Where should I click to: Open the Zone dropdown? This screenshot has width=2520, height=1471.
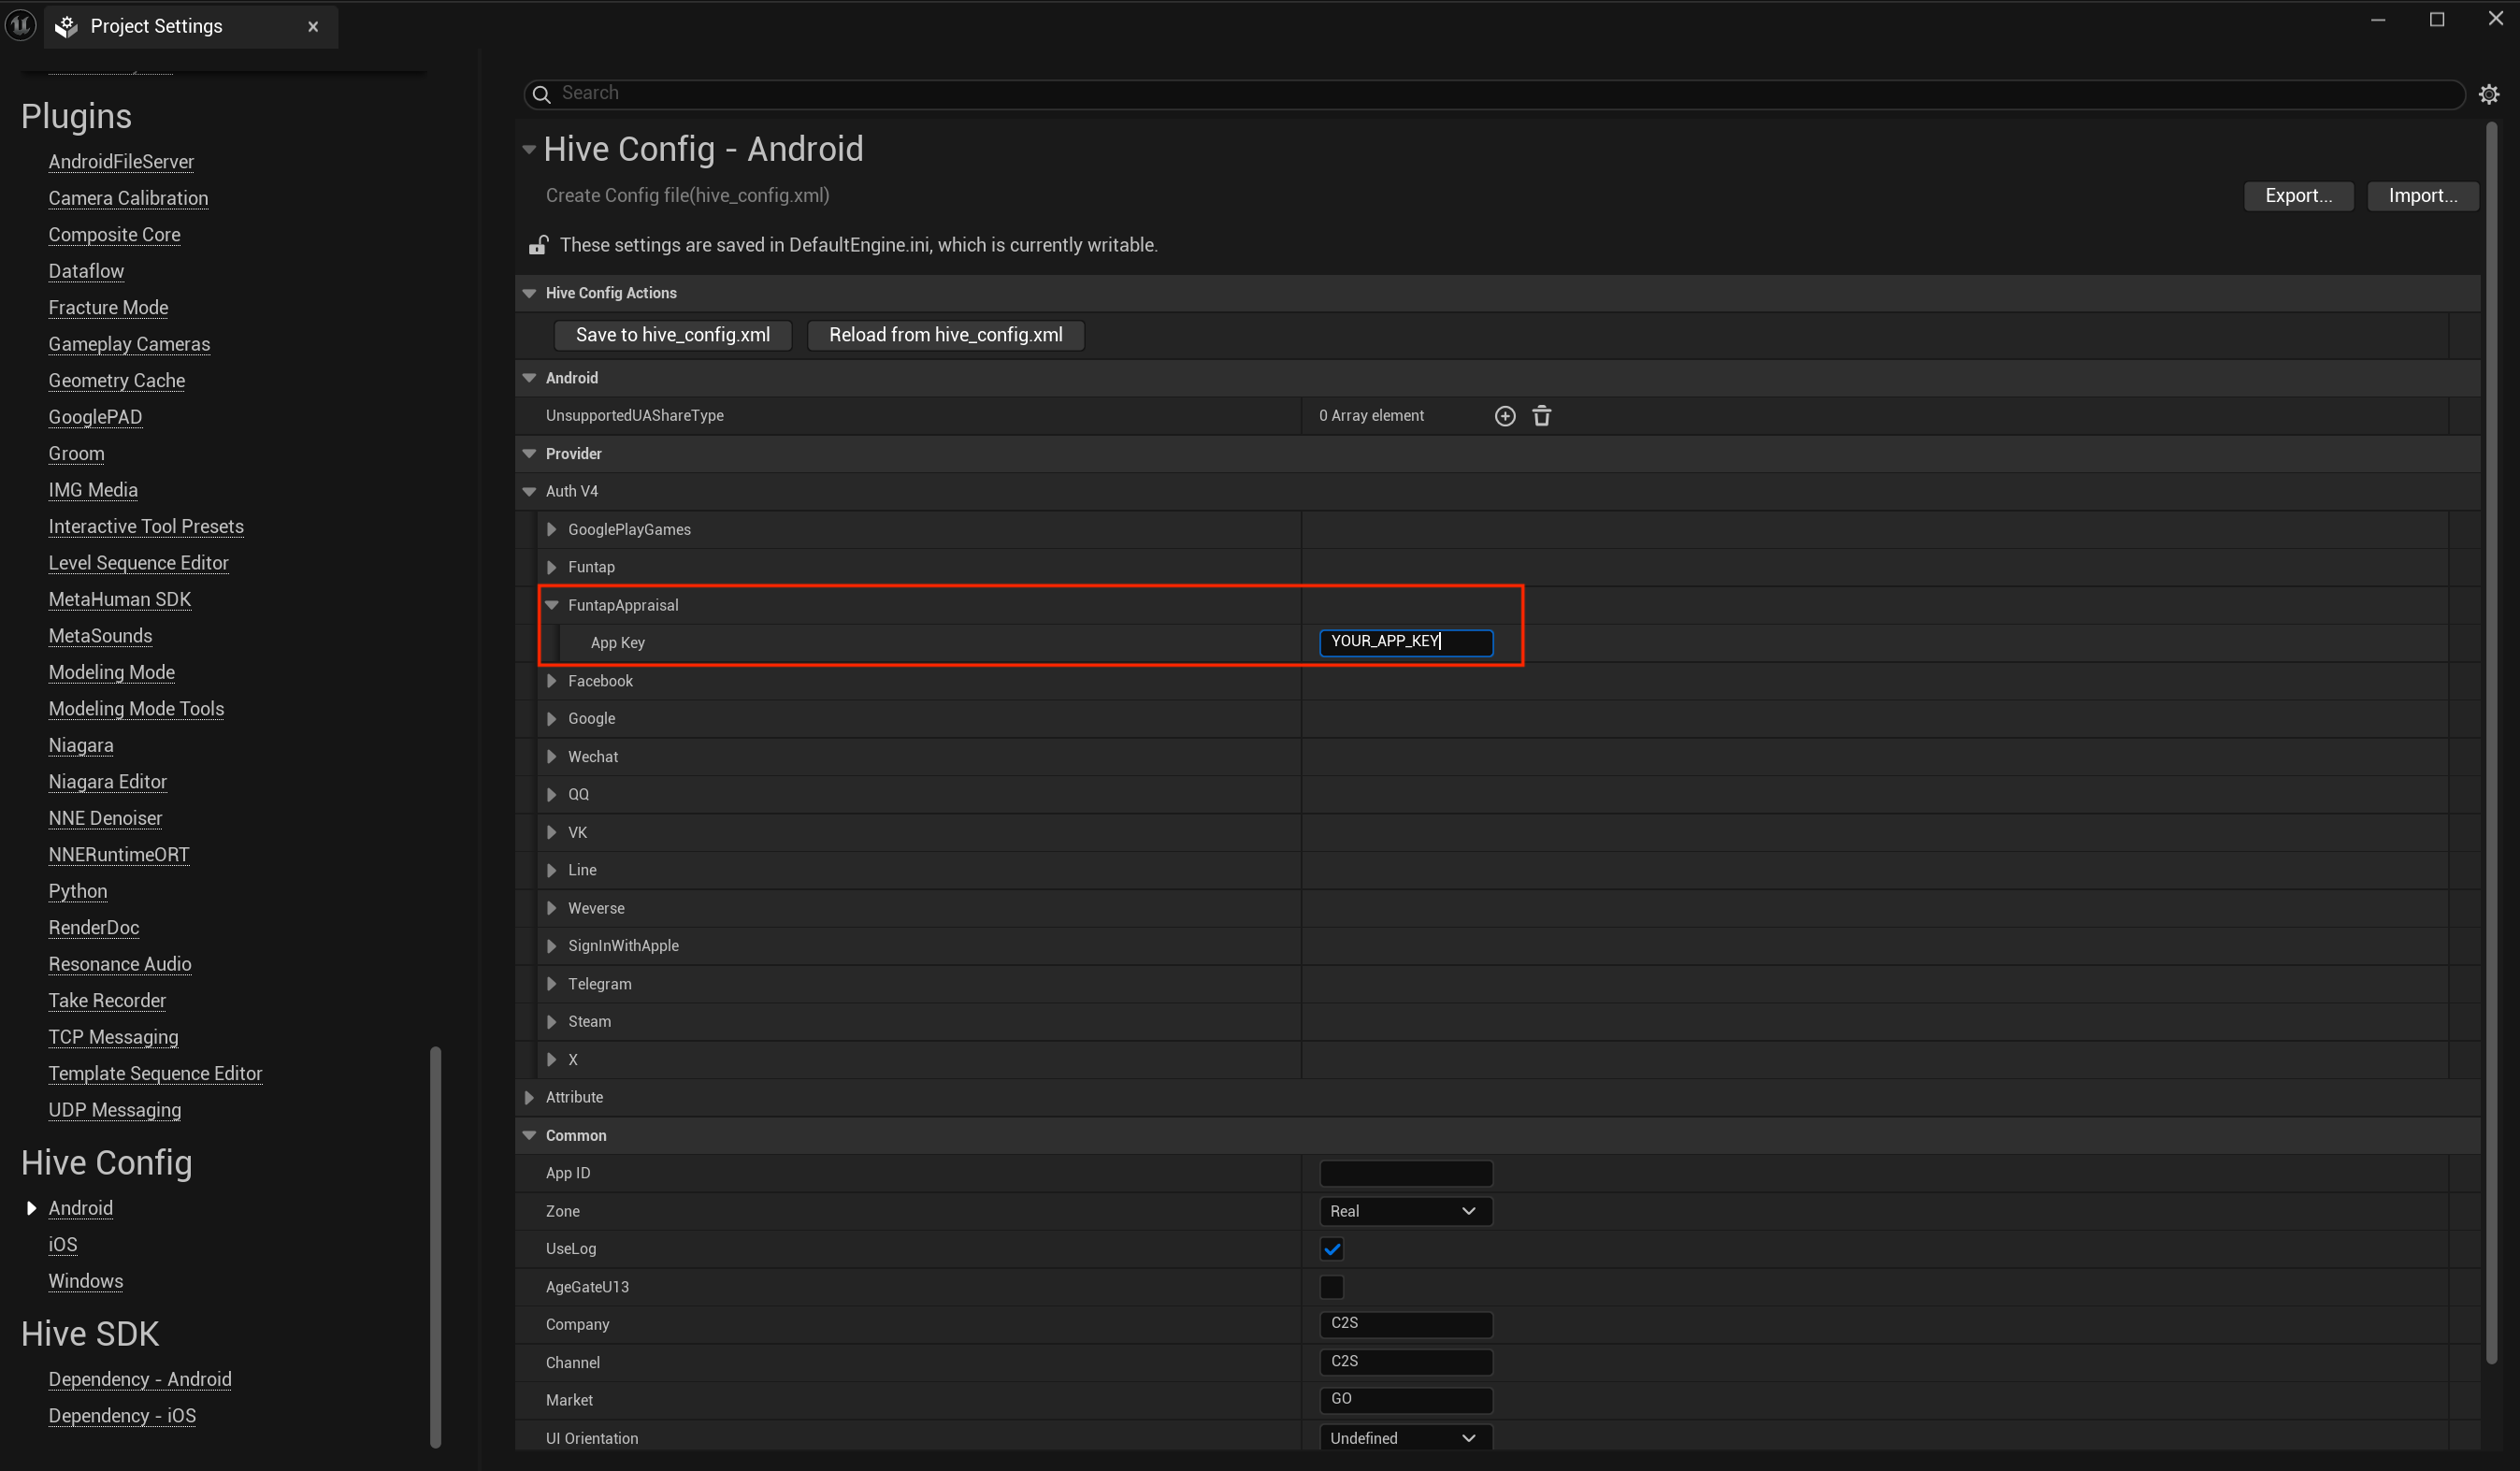click(1405, 1211)
